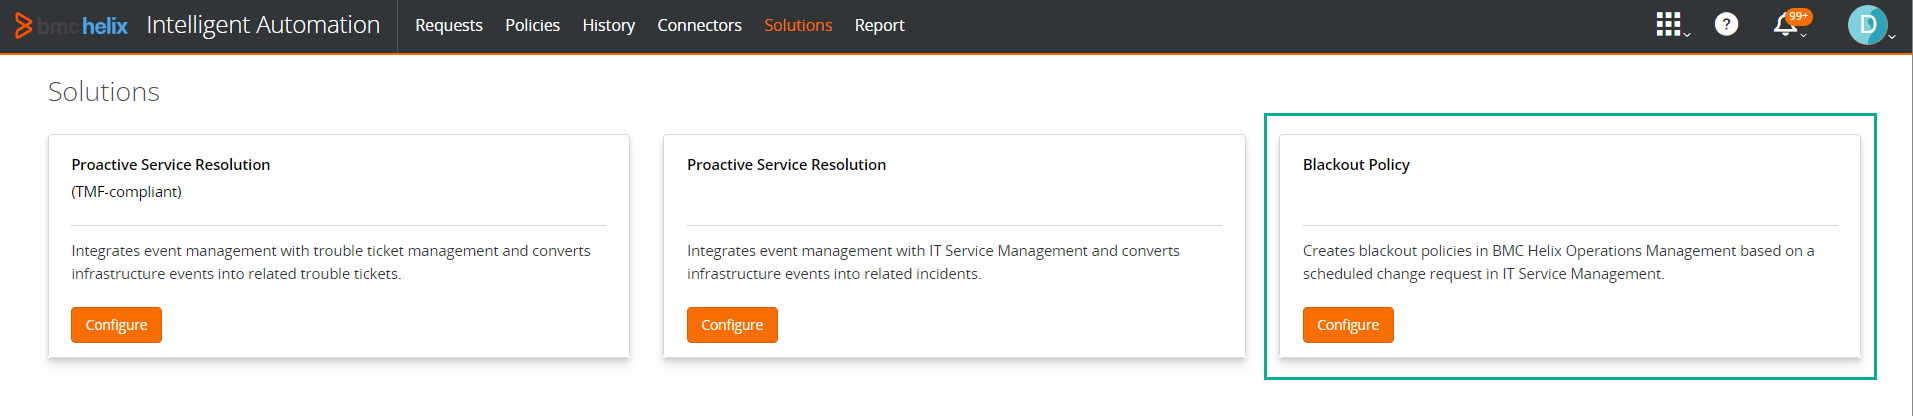Open the Requests menu
1913x416 pixels.
pyautogui.click(x=449, y=25)
